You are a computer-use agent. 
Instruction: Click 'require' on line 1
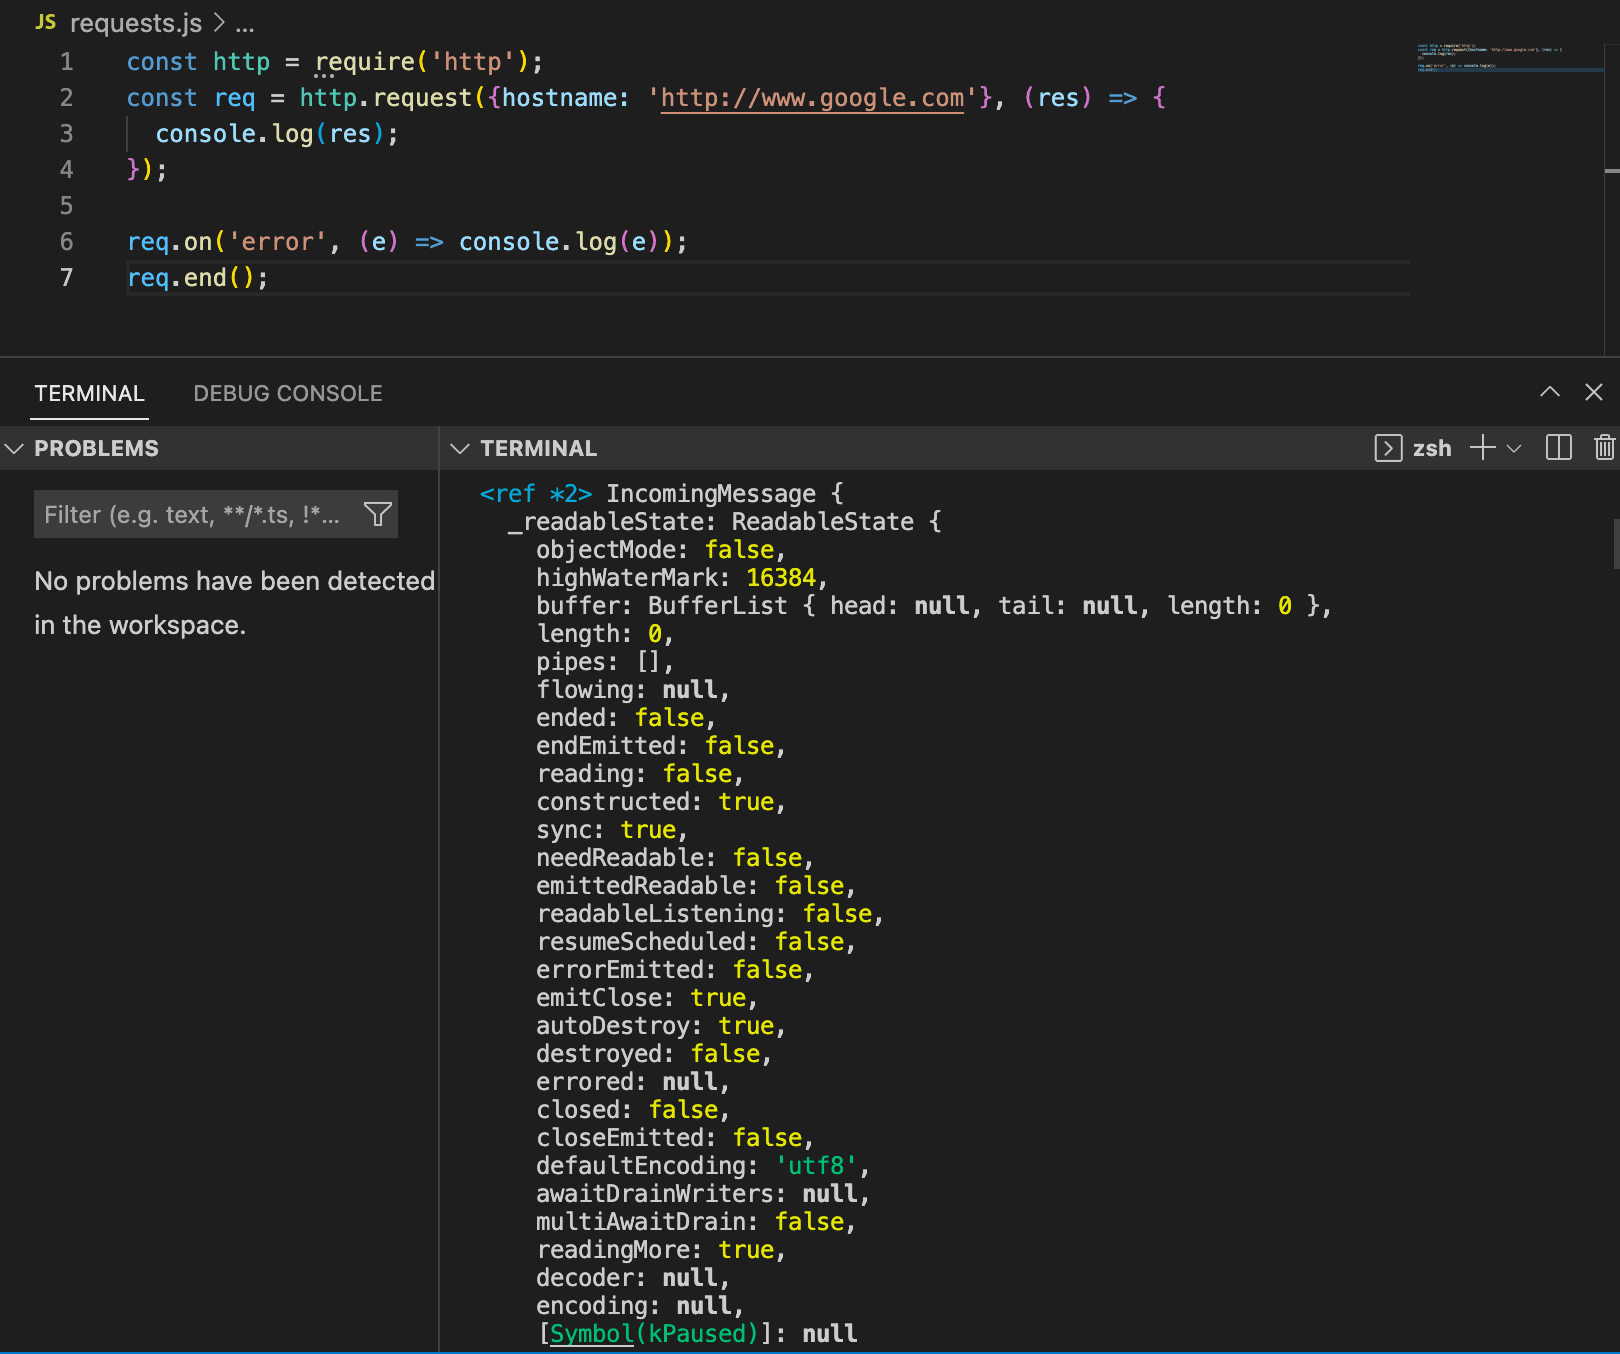(x=365, y=62)
